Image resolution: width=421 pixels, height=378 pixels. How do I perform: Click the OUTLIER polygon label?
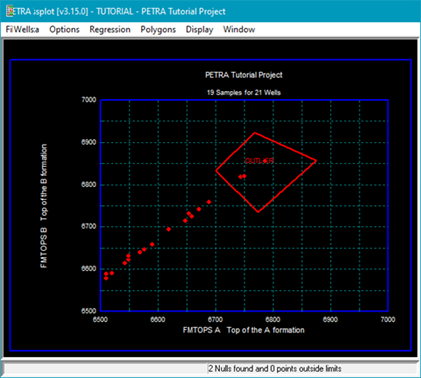tap(259, 161)
